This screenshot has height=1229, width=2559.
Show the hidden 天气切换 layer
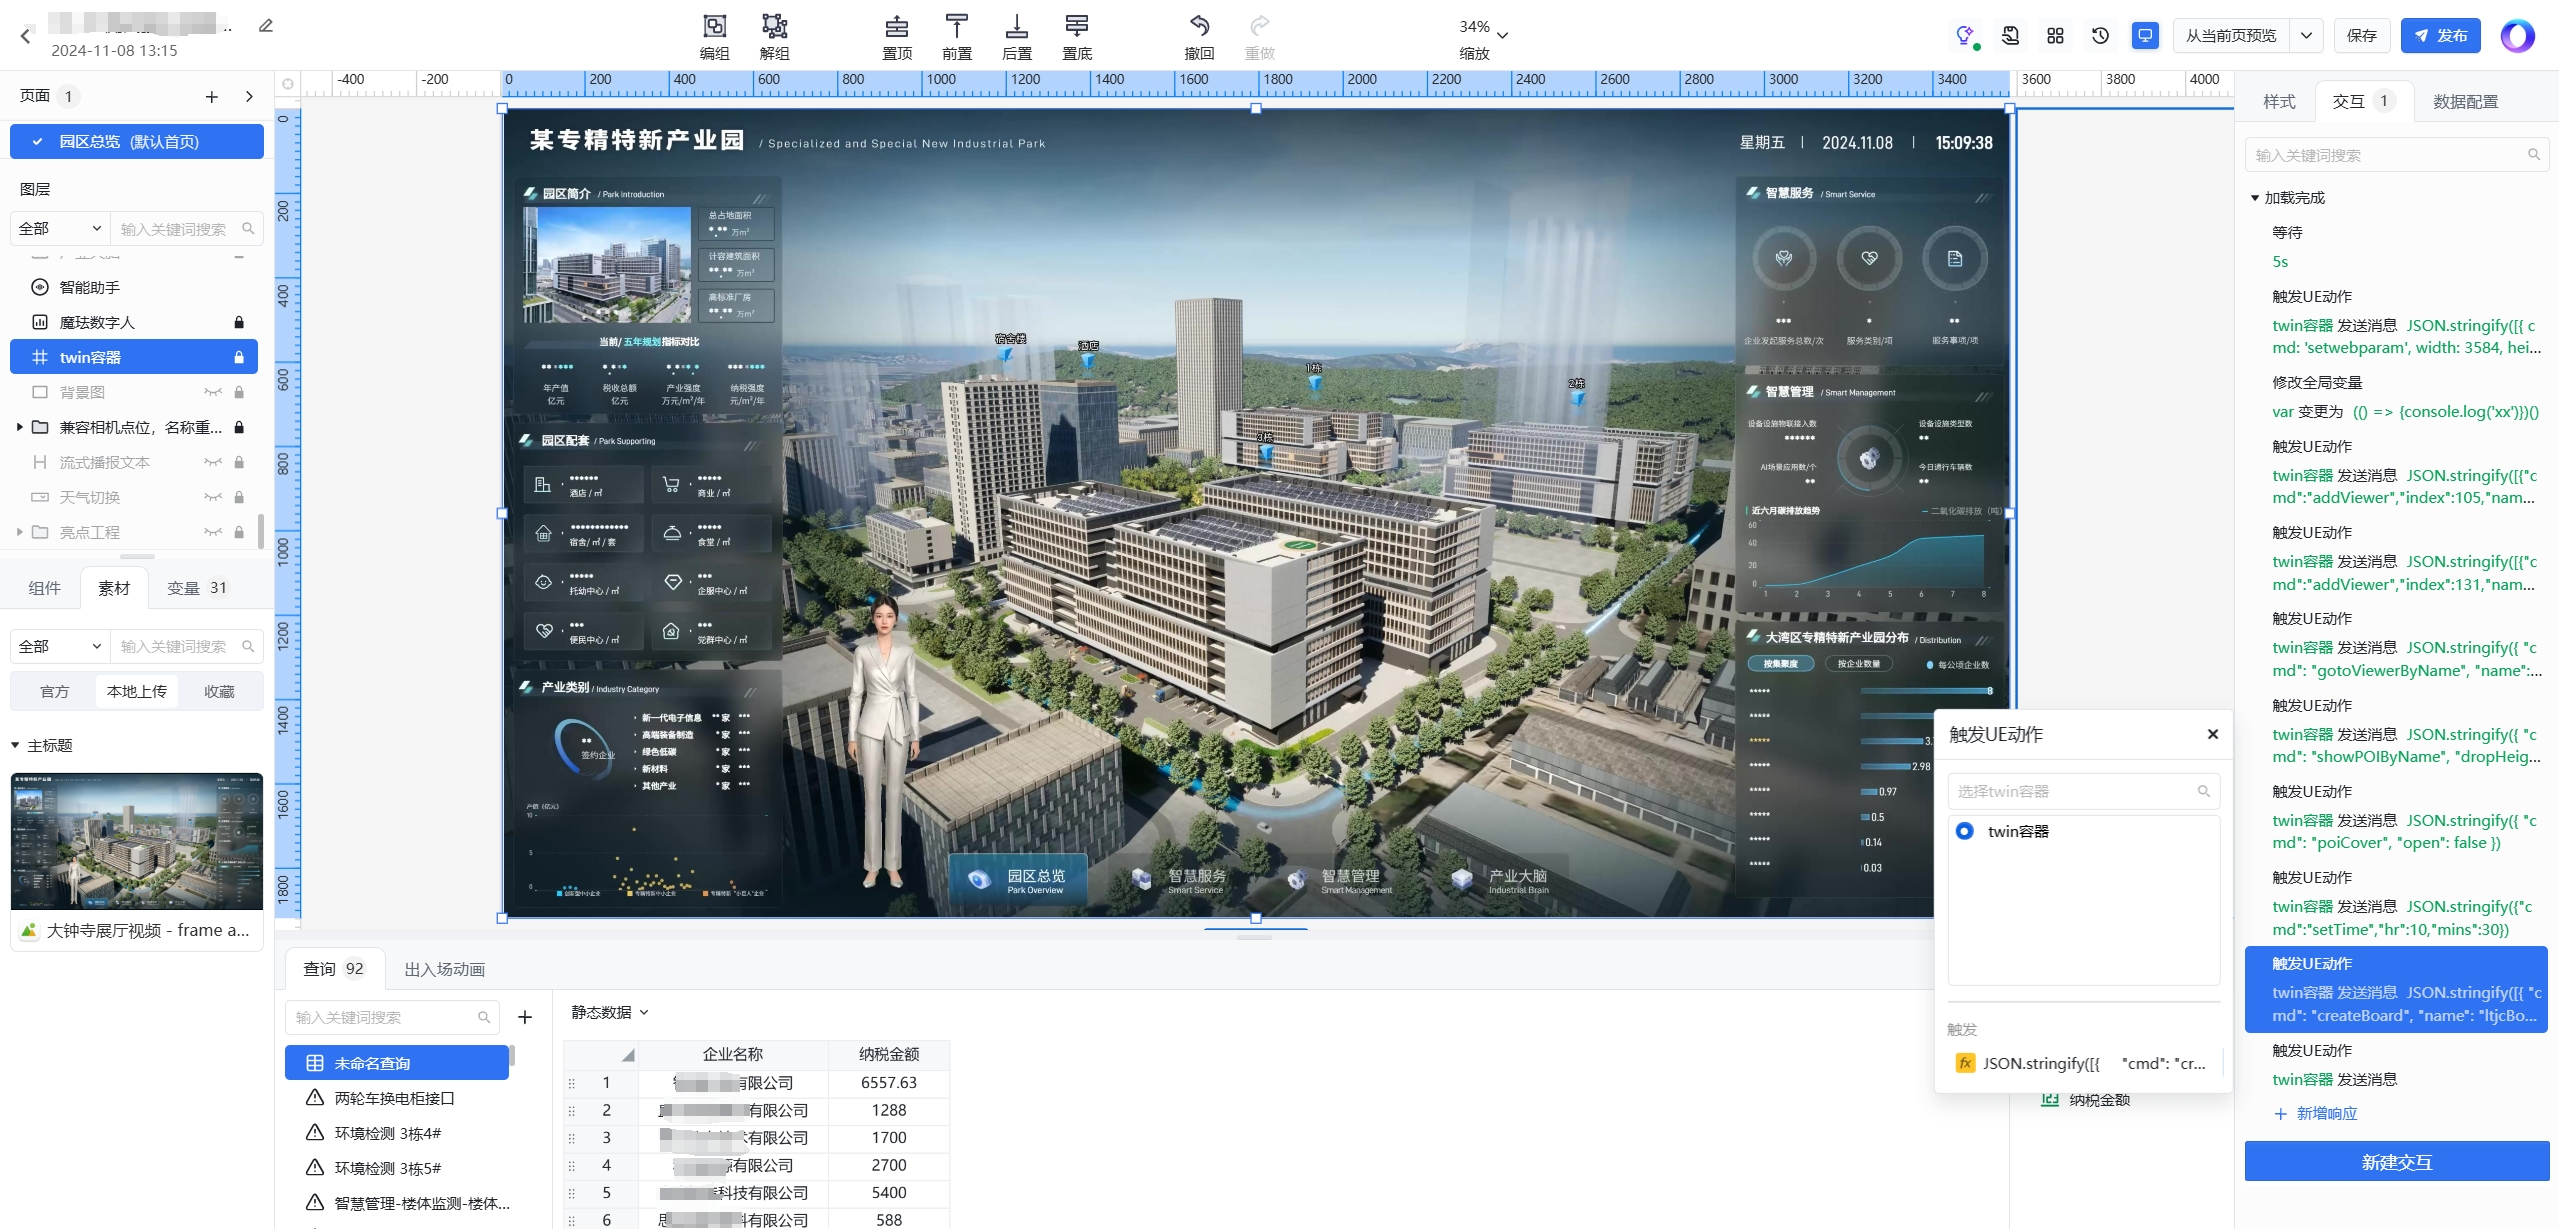213,498
